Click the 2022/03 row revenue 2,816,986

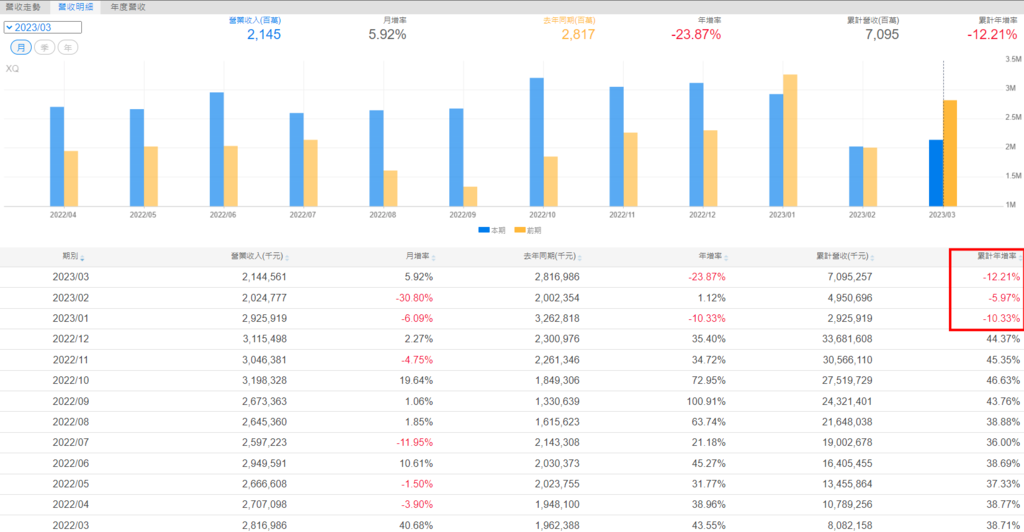pos(264,525)
